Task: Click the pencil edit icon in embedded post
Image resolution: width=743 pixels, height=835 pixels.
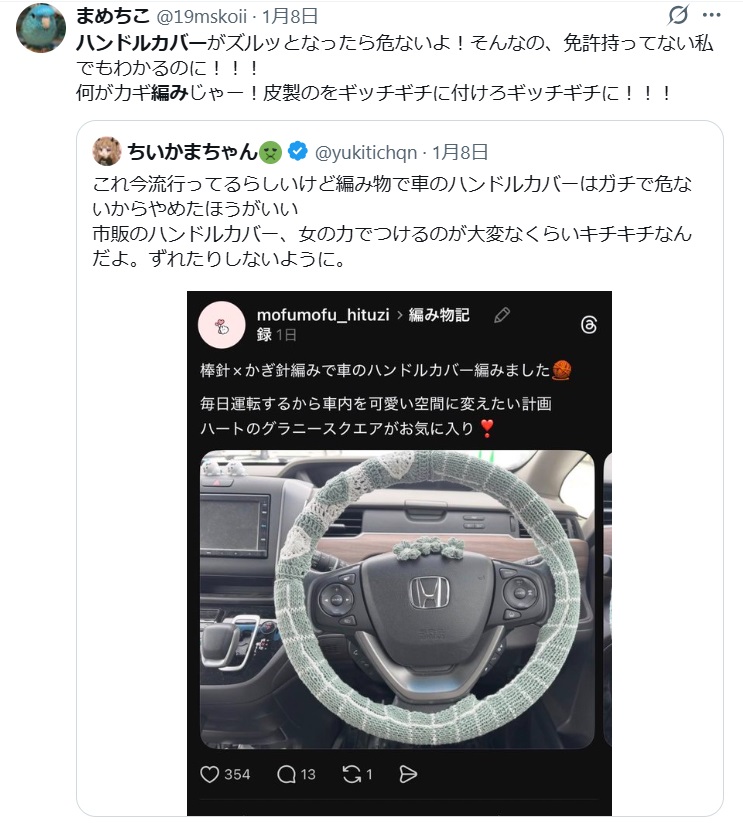Action: (x=502, y=315)
